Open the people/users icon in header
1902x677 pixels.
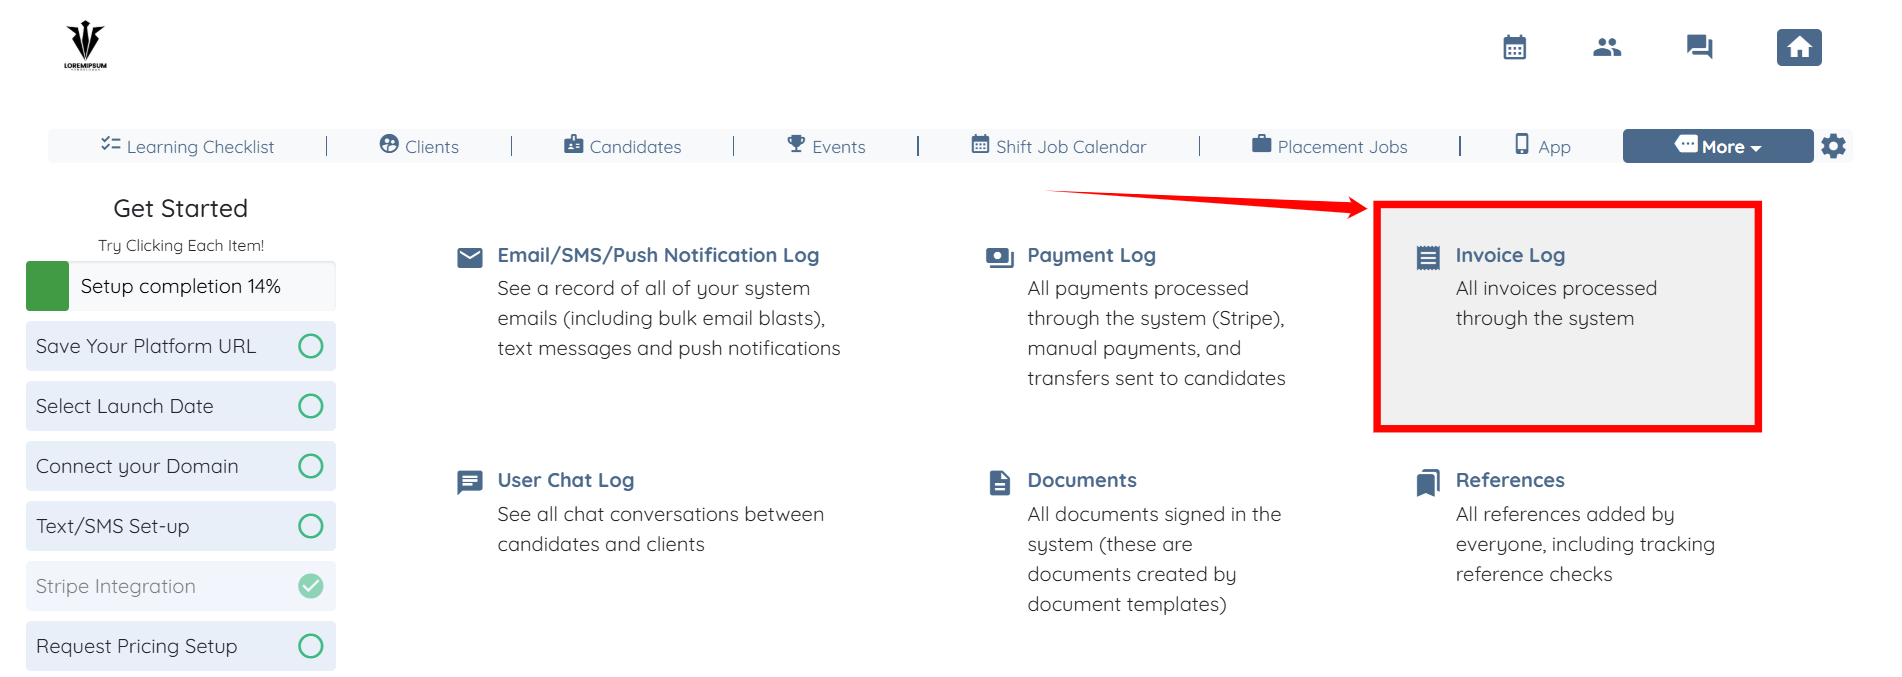(x=1607, y=47)
